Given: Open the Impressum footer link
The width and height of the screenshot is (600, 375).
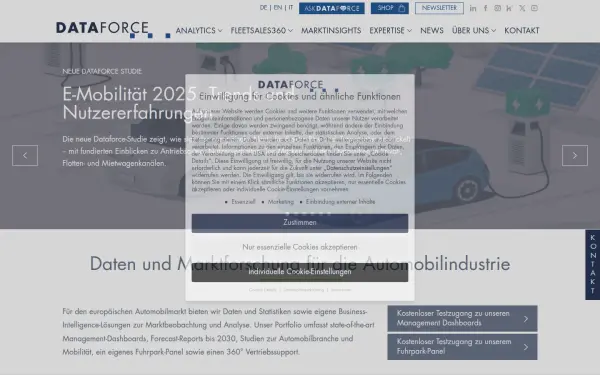Looking at the screenshot, I should (341, 290).
